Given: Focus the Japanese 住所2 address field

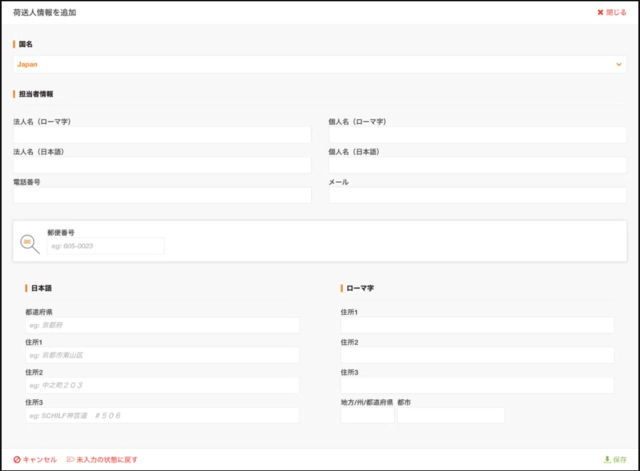Looking at the screenshot, I should click(162, 385).
